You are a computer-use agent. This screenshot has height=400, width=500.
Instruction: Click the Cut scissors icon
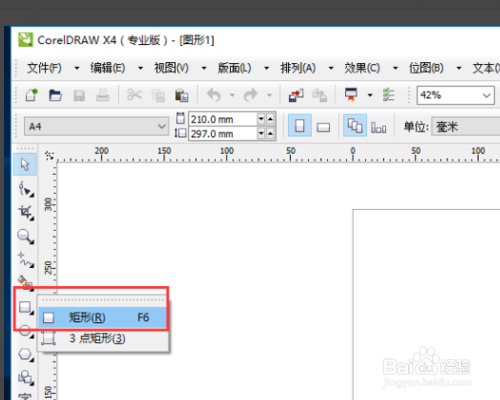coord(134,95)
